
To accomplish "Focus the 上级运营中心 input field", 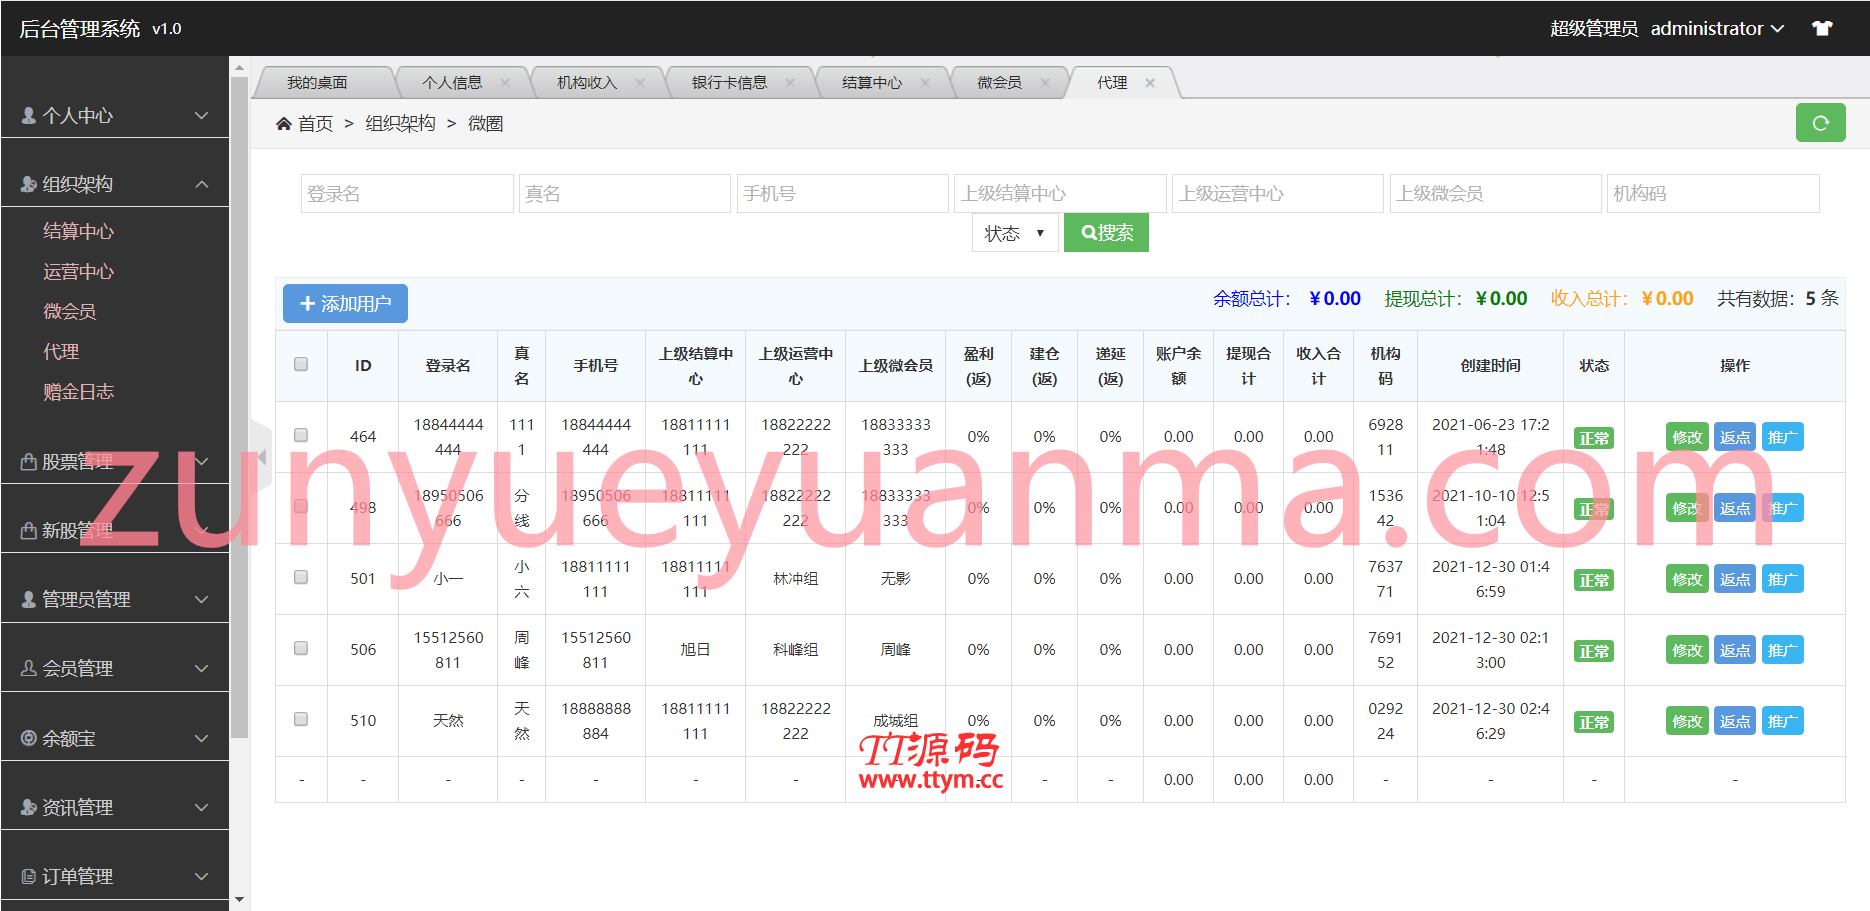I will (x=1278, y=193).
